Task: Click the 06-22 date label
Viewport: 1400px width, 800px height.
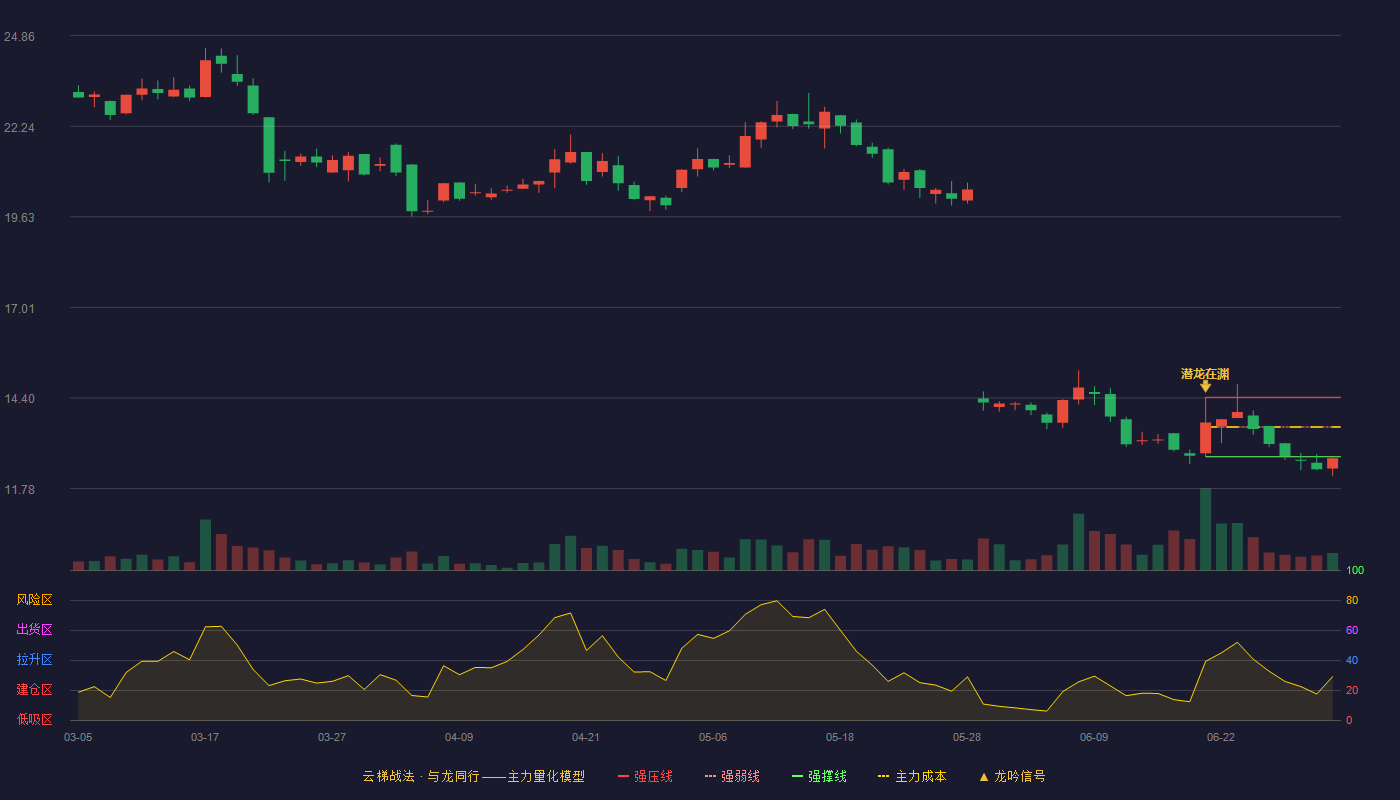Action: click(1221, 737)
